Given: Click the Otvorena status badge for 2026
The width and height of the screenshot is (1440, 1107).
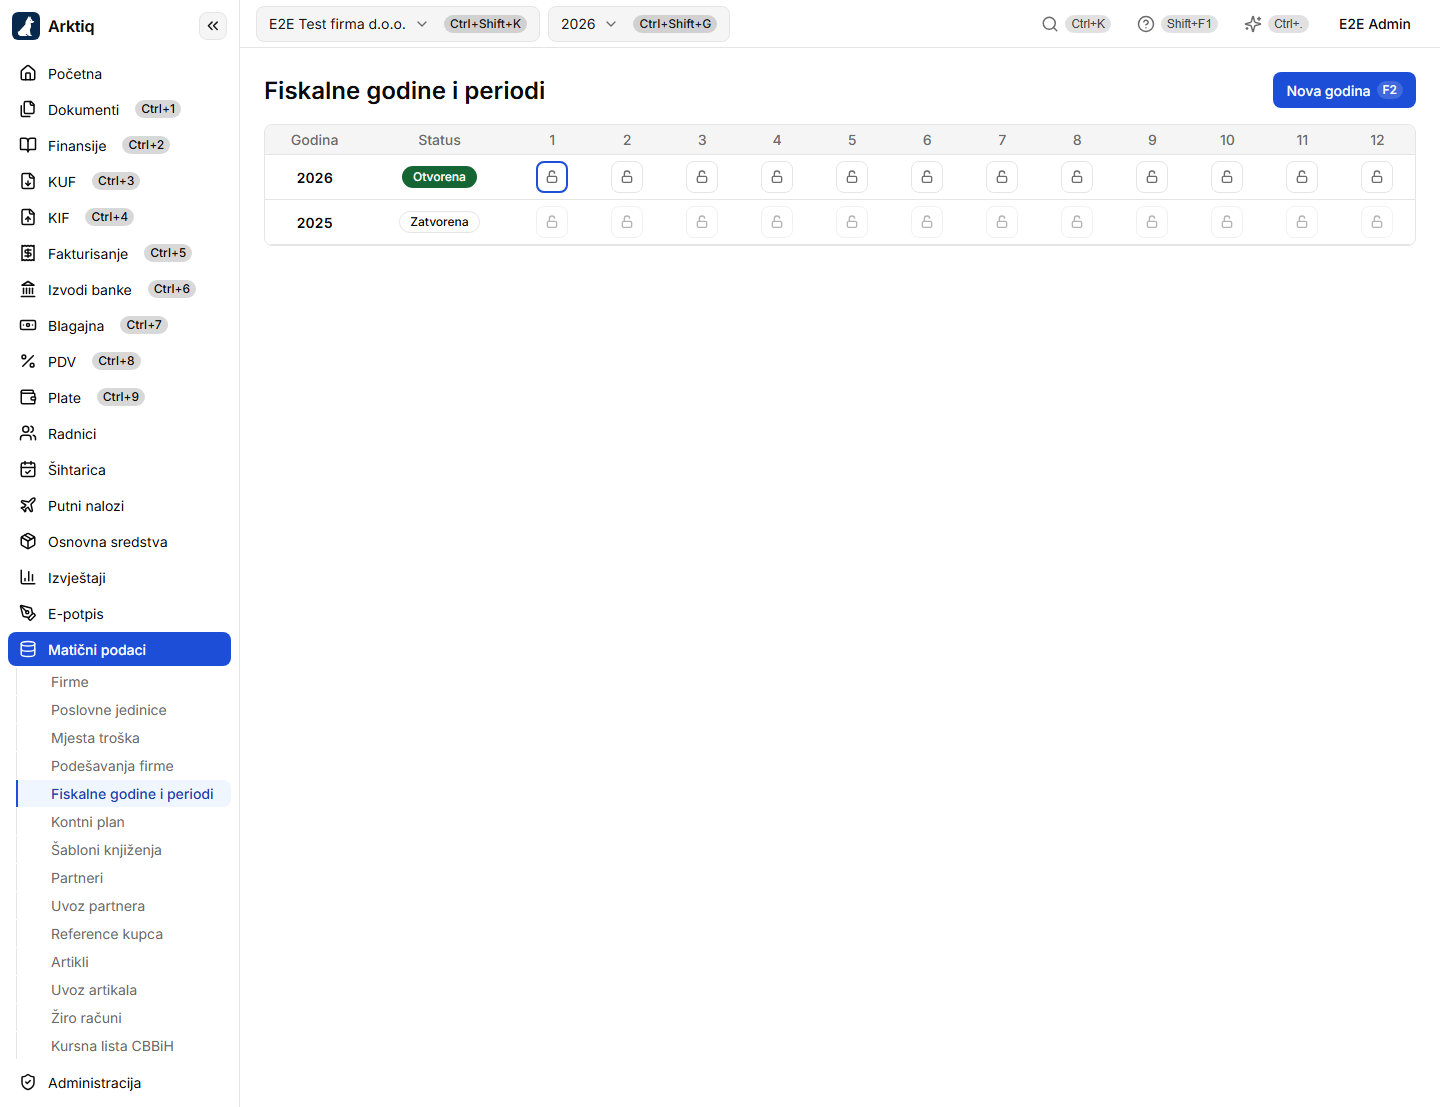Looking at the screenshot, I should 439,177.
